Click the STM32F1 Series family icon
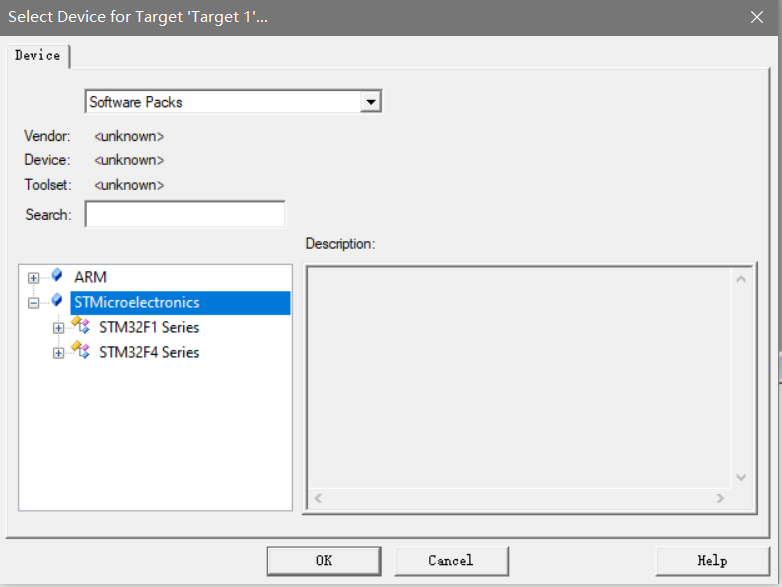The image size is (782, 587). [x=80, y=325]
